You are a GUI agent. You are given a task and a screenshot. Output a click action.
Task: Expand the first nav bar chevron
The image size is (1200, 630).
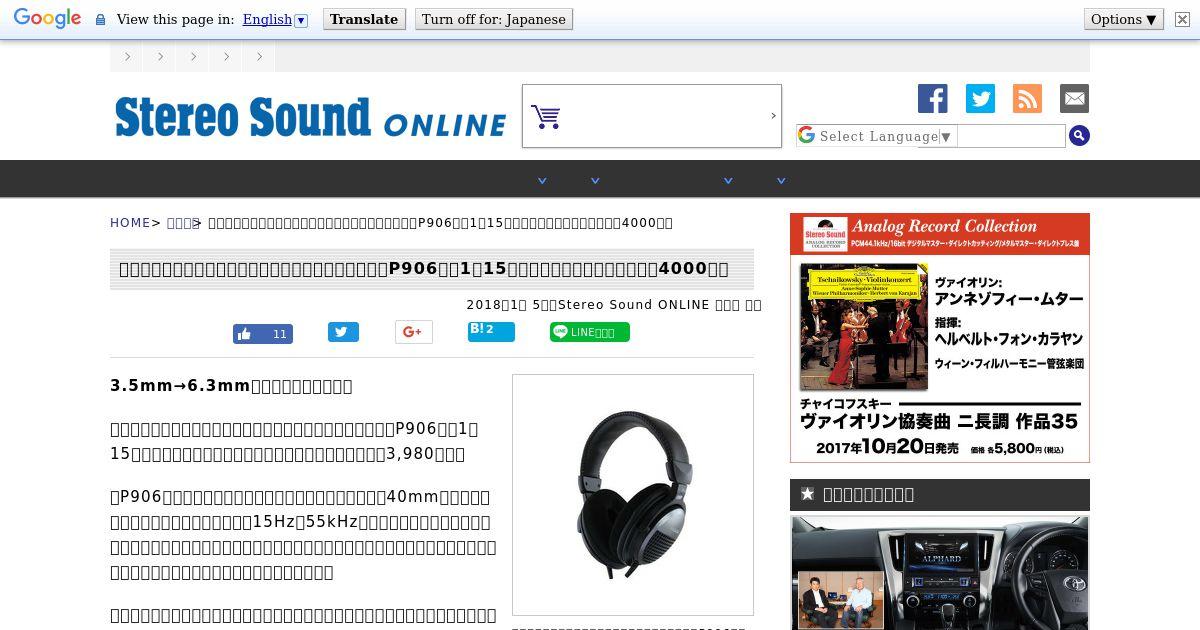click(542, 181)
